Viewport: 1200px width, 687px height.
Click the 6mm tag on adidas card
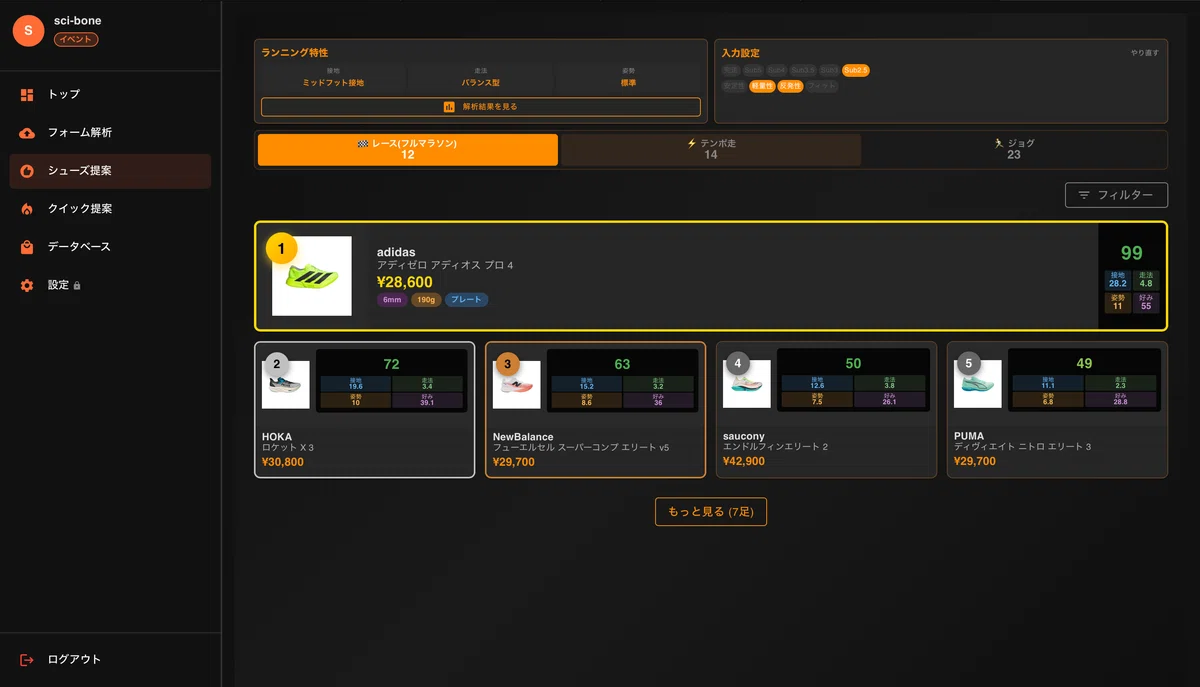point(392,300)
